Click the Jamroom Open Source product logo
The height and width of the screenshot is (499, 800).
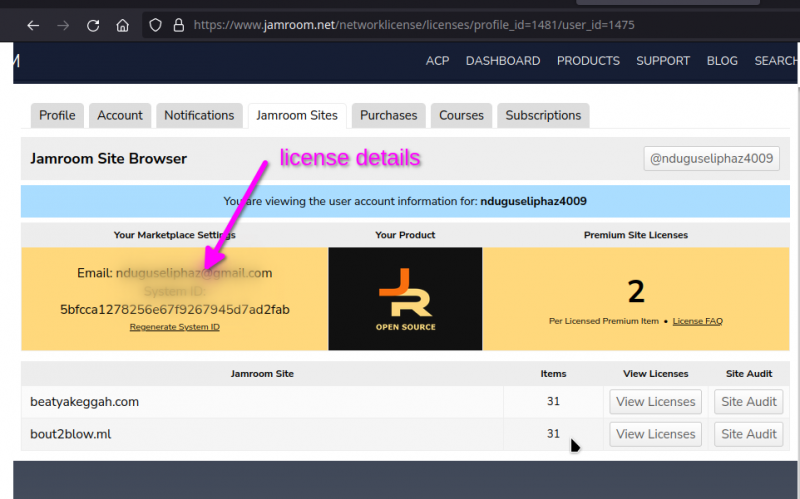tap(405, 299)
